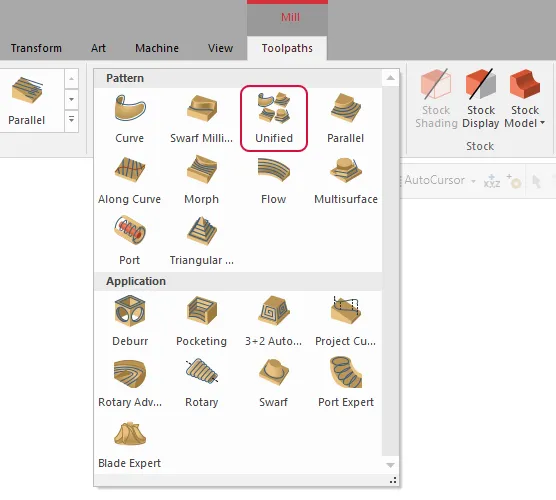Viewport: 556px width, 500px height.
Task: Open the View ribbon tab
Action: click(x=221, y=48)
